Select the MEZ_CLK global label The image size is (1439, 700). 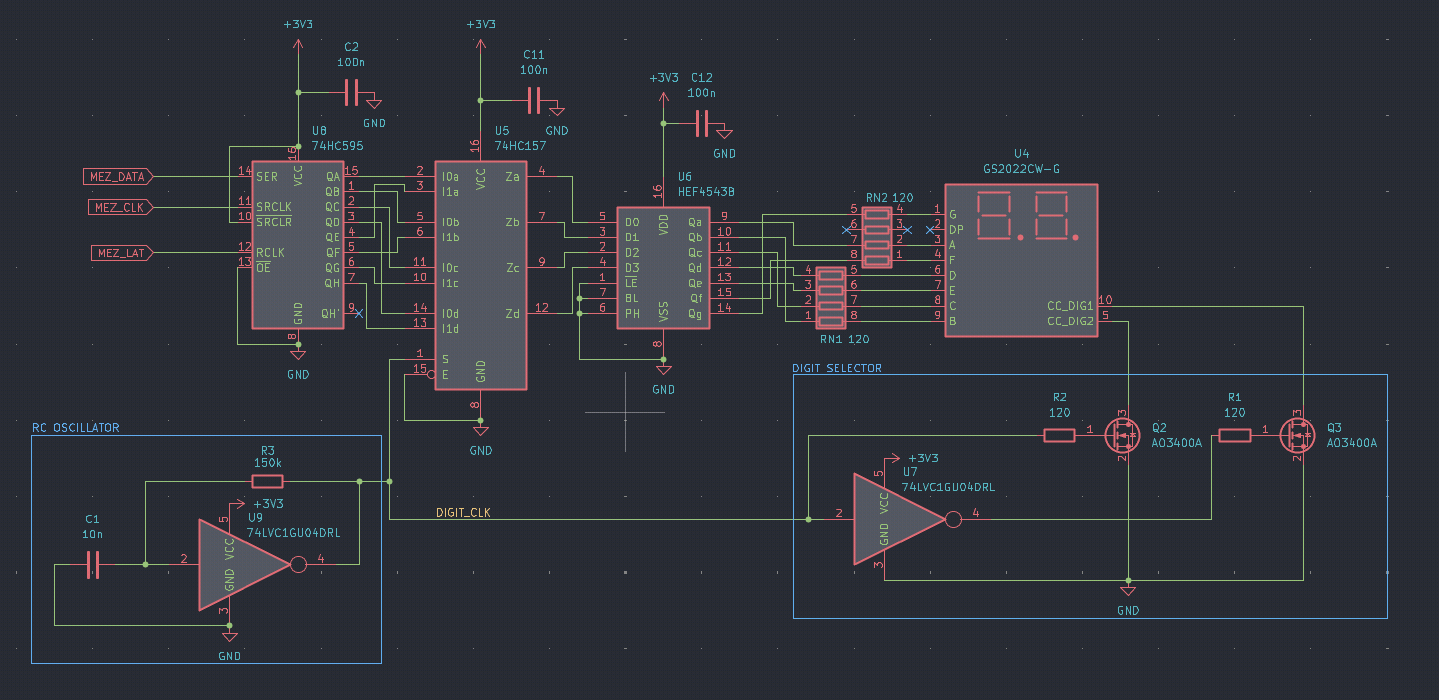coord(120,208)
